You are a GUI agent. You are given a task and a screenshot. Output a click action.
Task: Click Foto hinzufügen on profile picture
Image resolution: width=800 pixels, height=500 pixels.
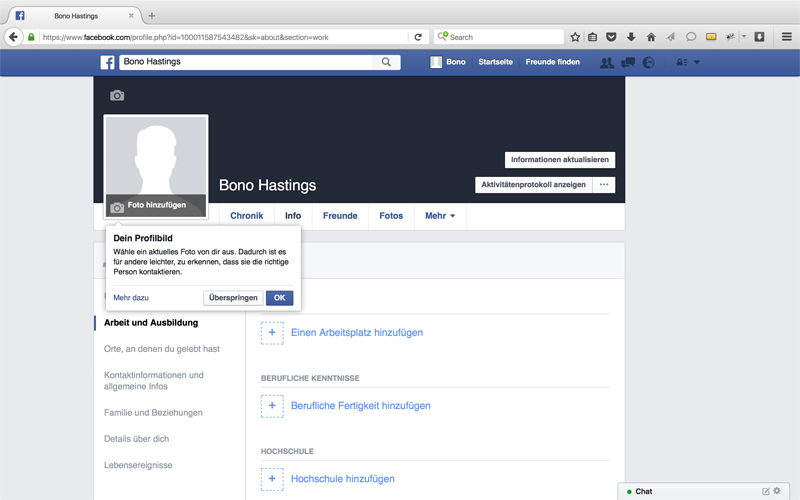tap(156, 205)
